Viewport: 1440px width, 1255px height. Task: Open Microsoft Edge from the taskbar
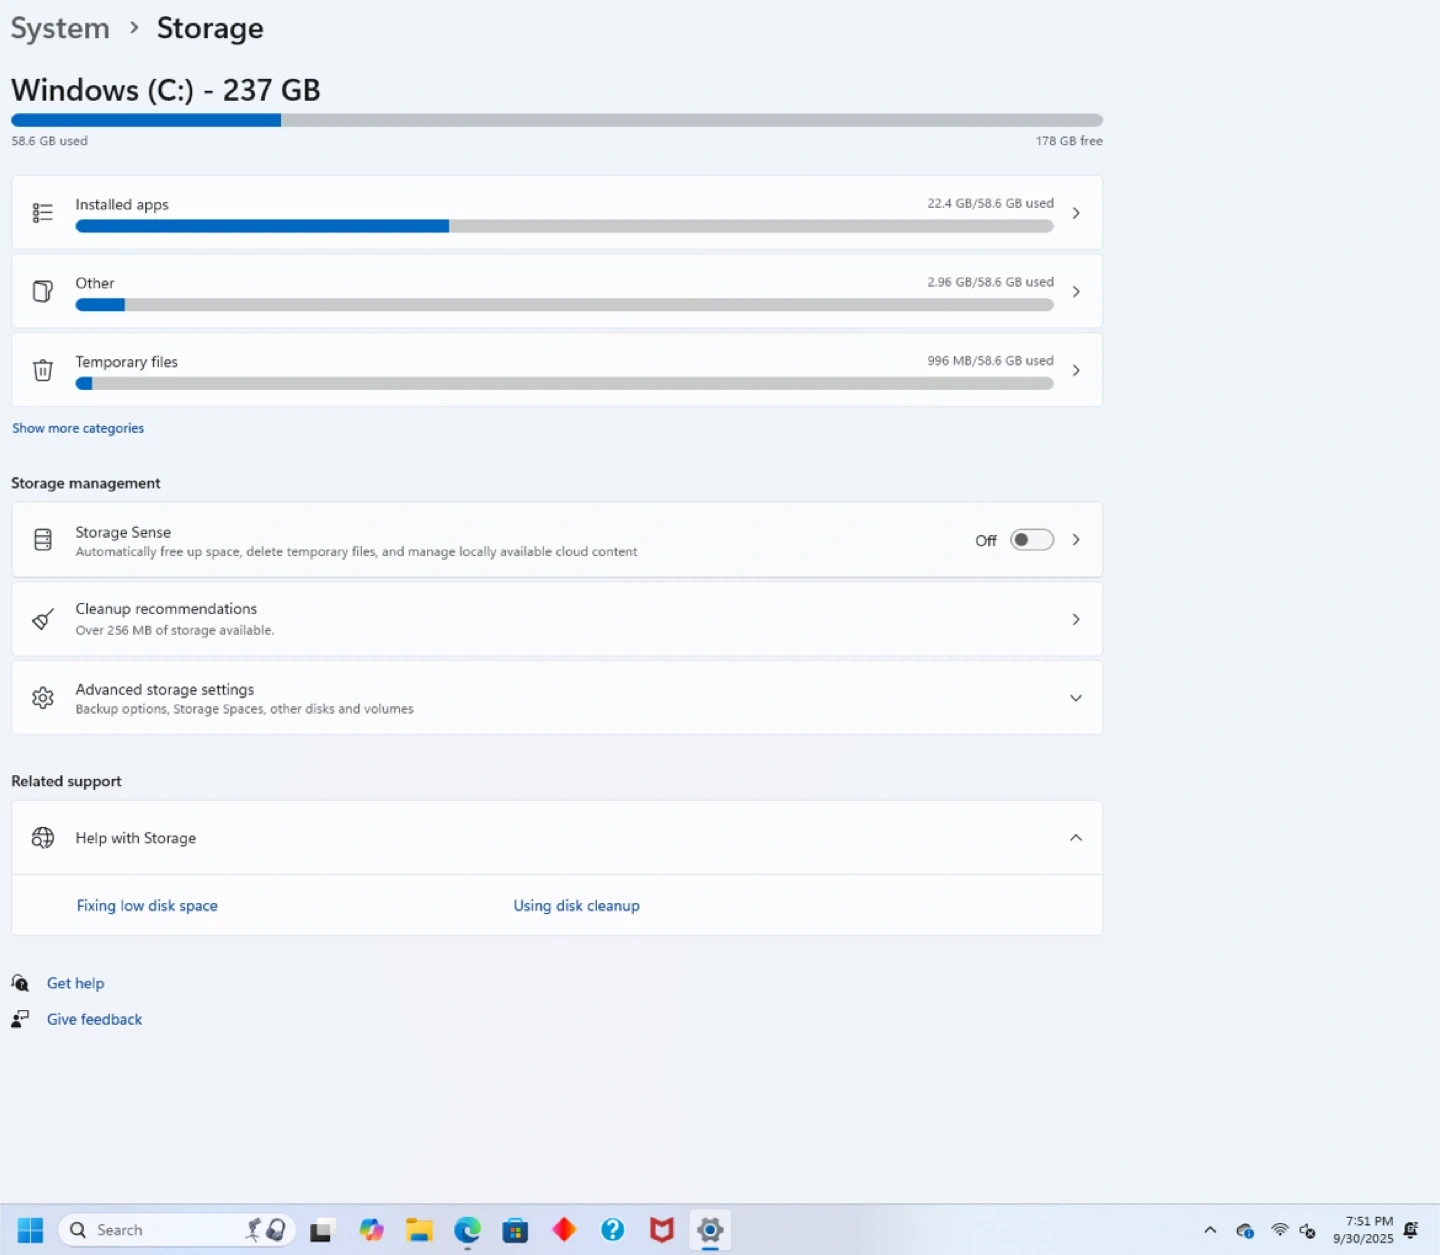467,1230
